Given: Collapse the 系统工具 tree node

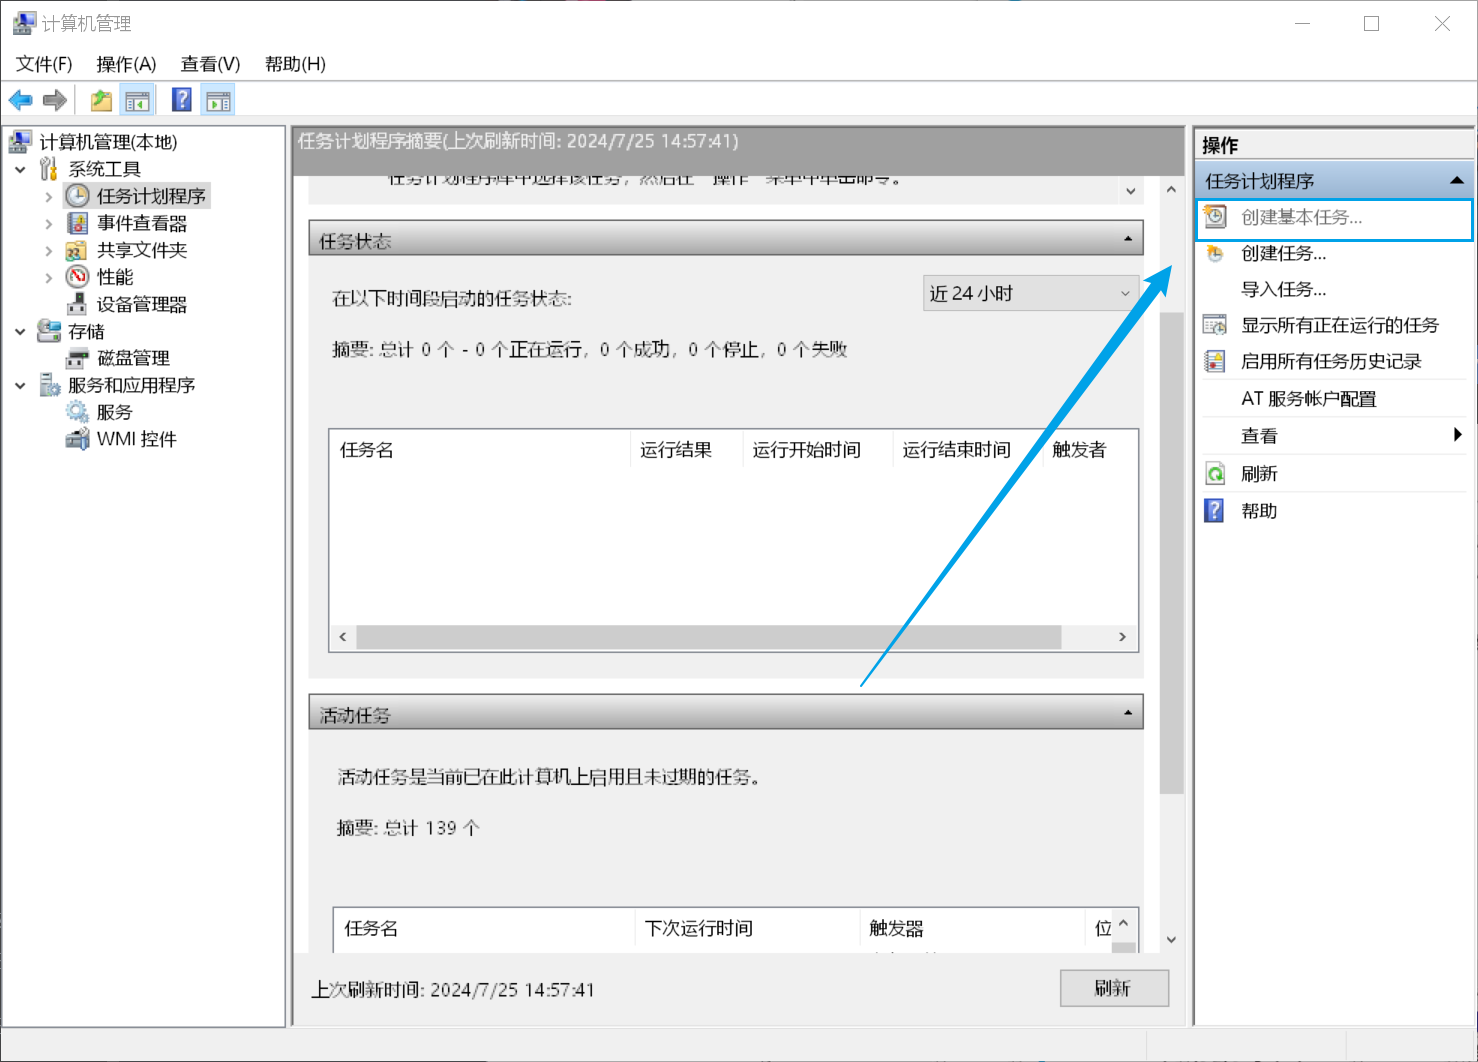Looking at the screenshot, I should click(20, 170).
